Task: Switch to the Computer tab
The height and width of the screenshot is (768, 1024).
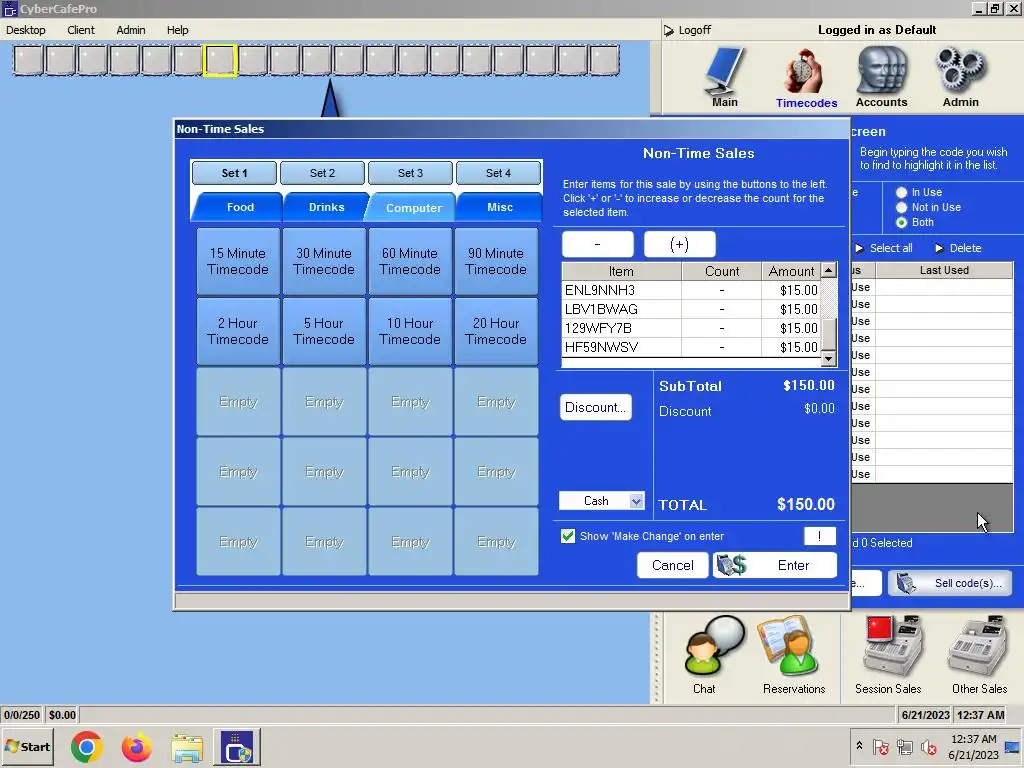Action: pos(413,208)
